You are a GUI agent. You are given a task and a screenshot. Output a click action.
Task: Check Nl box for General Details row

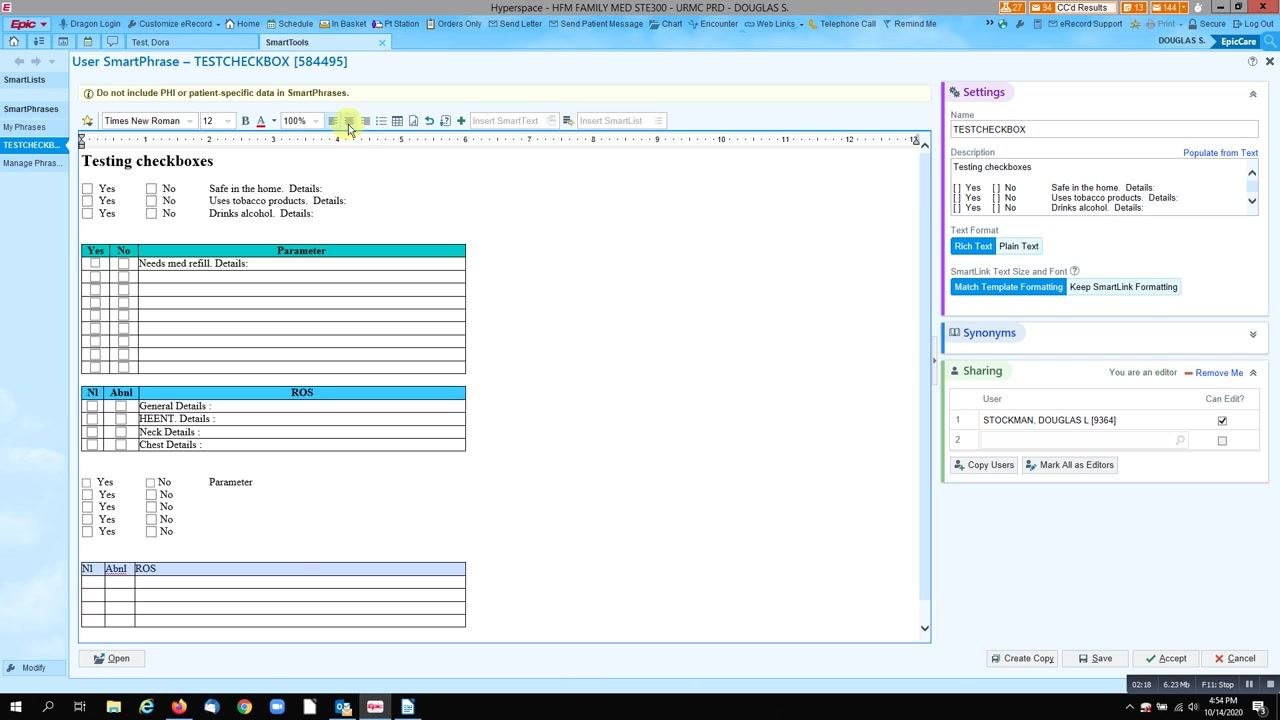tap(93, 406)
